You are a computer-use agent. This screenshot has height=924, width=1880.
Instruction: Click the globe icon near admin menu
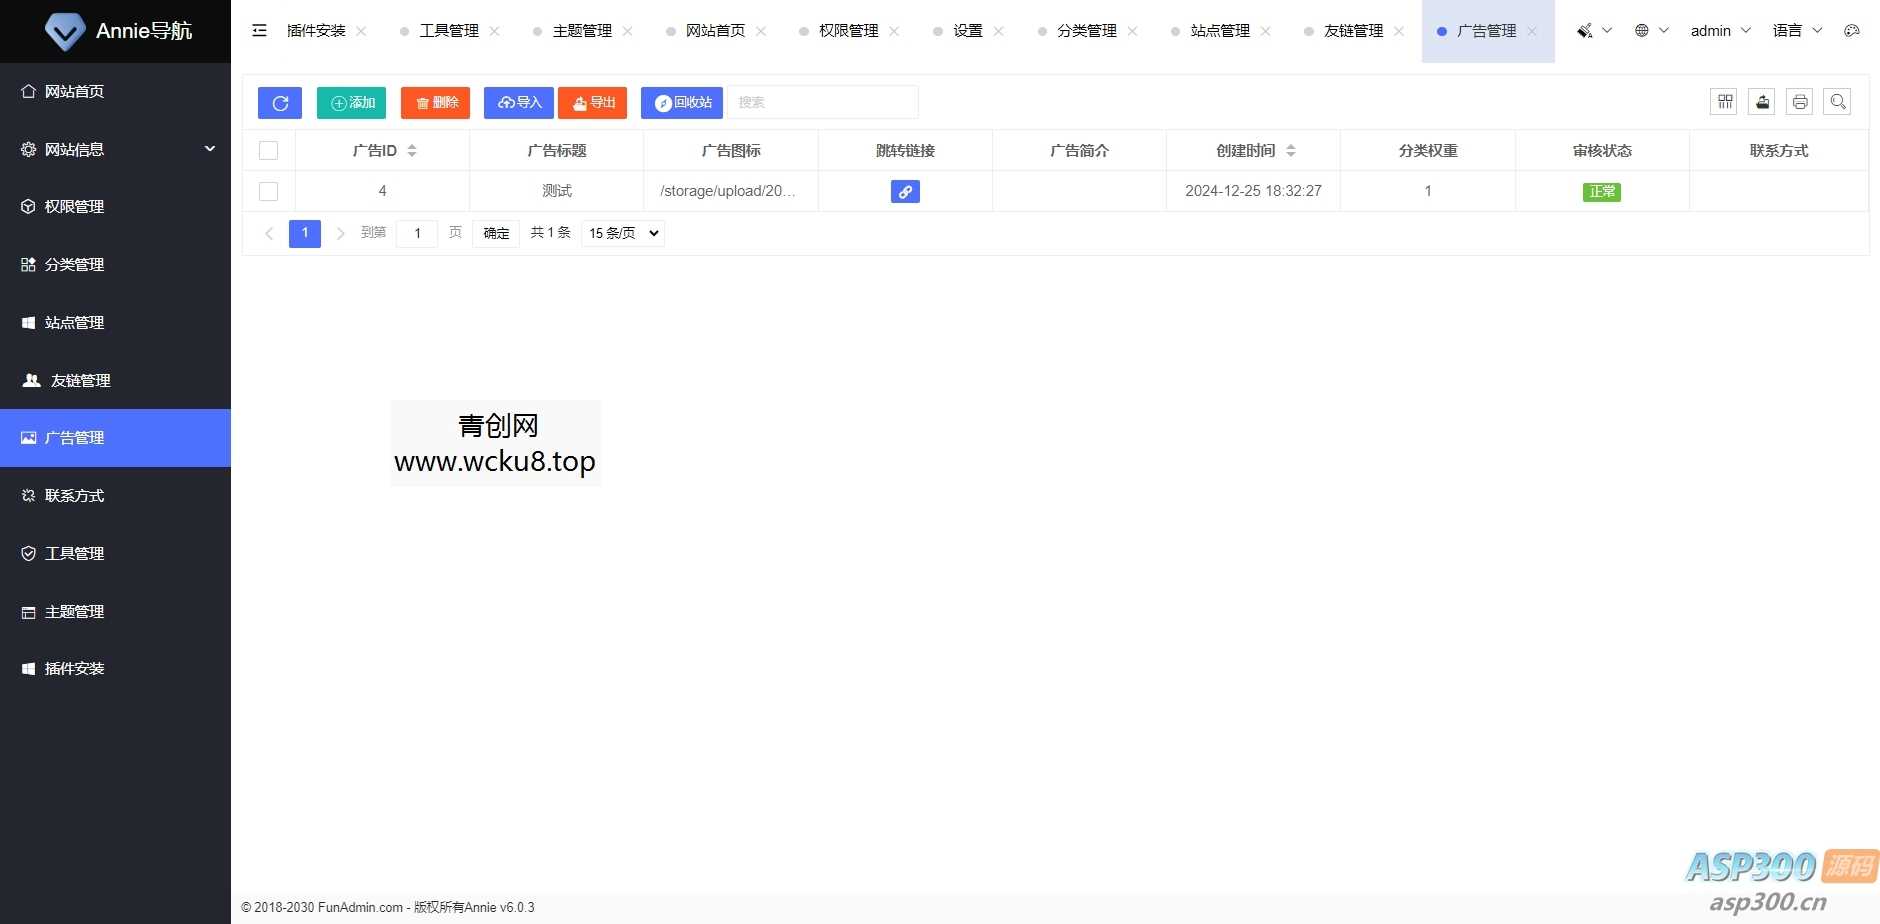(1643, 30)
